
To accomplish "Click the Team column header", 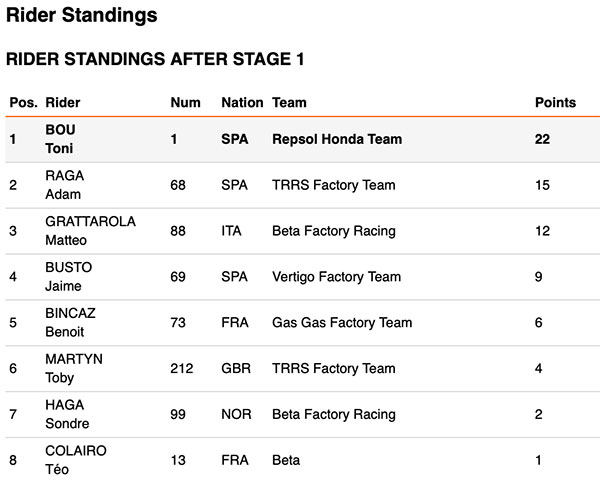I will click(x=289, y=102).
